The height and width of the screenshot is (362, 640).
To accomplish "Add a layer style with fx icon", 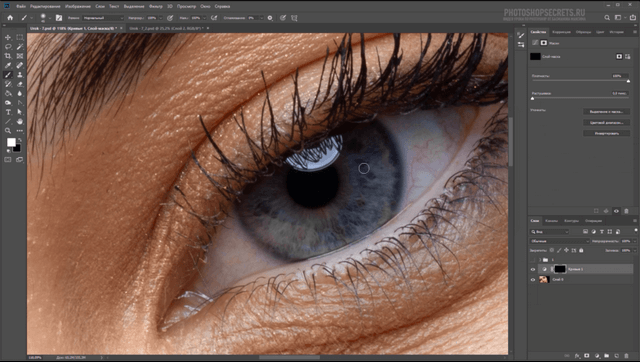I will [577, 356].
